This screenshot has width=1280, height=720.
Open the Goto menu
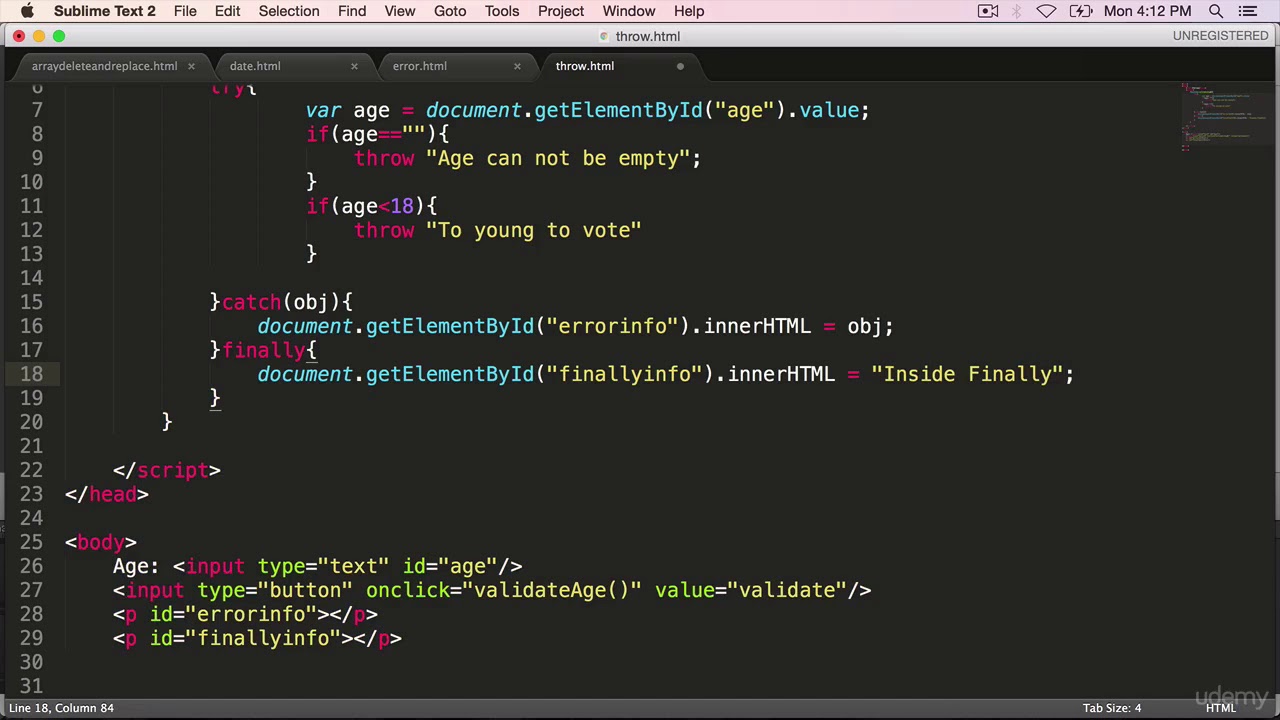click(450, 11)
